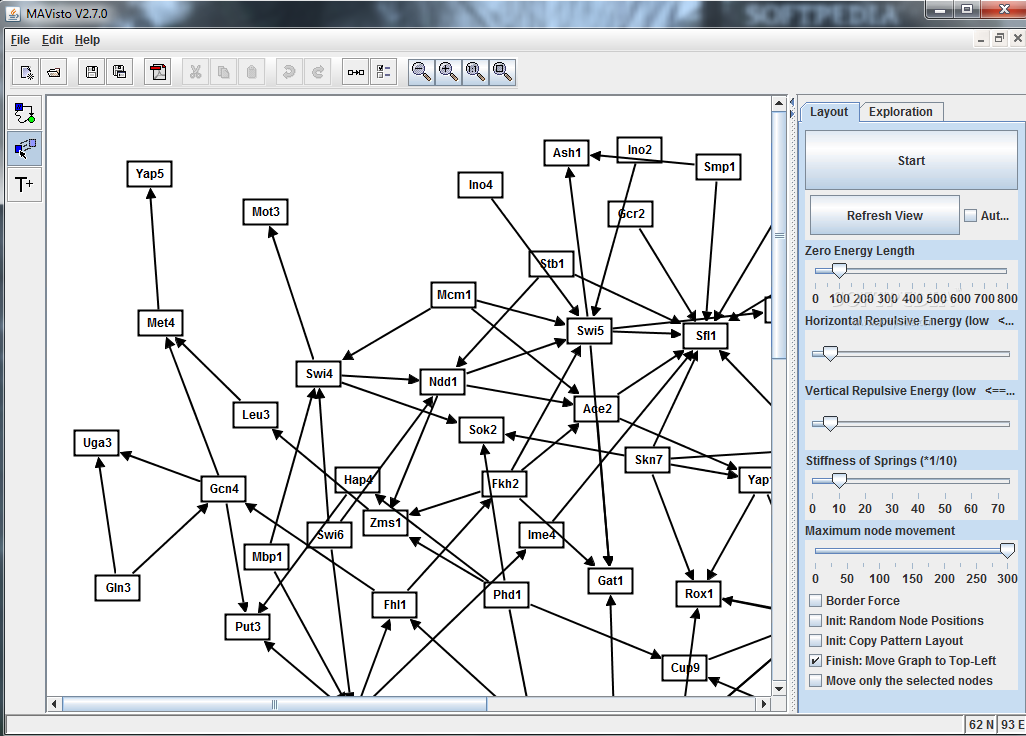
Task: Select the Smp1 node
Action: pyautogui.click(x=718, y=167)
